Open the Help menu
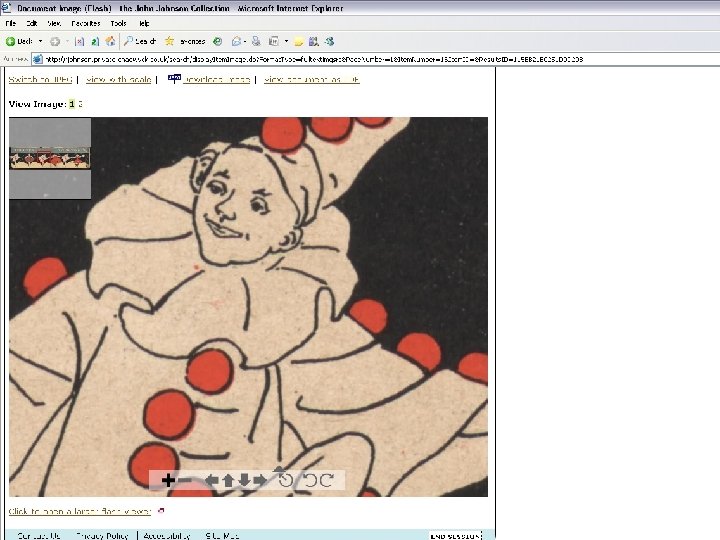 click(x=144, y=23)
